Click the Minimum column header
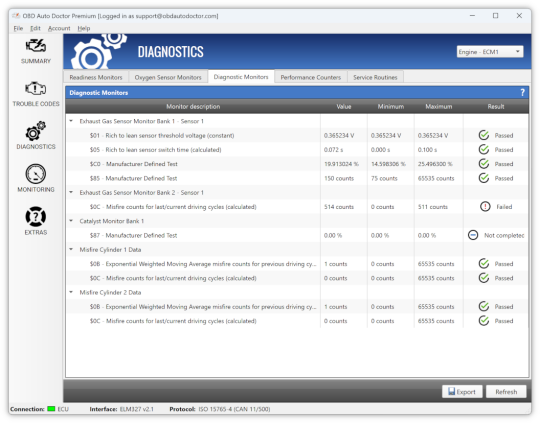540x423 pixels. (391, 106)
